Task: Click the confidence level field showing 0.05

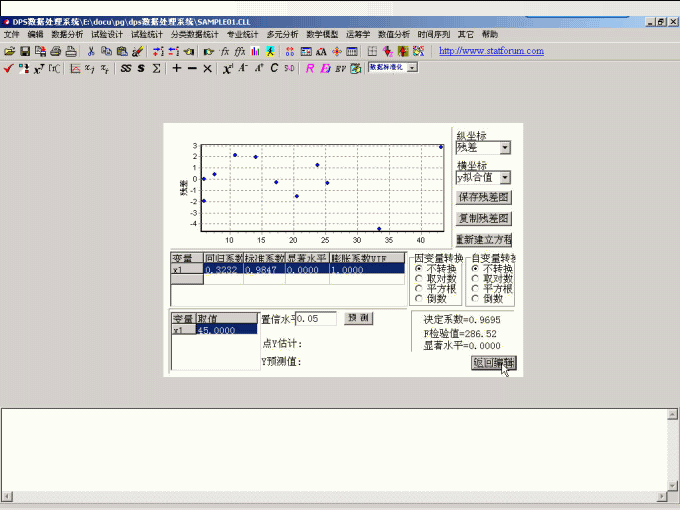Action: pos(316,318)
